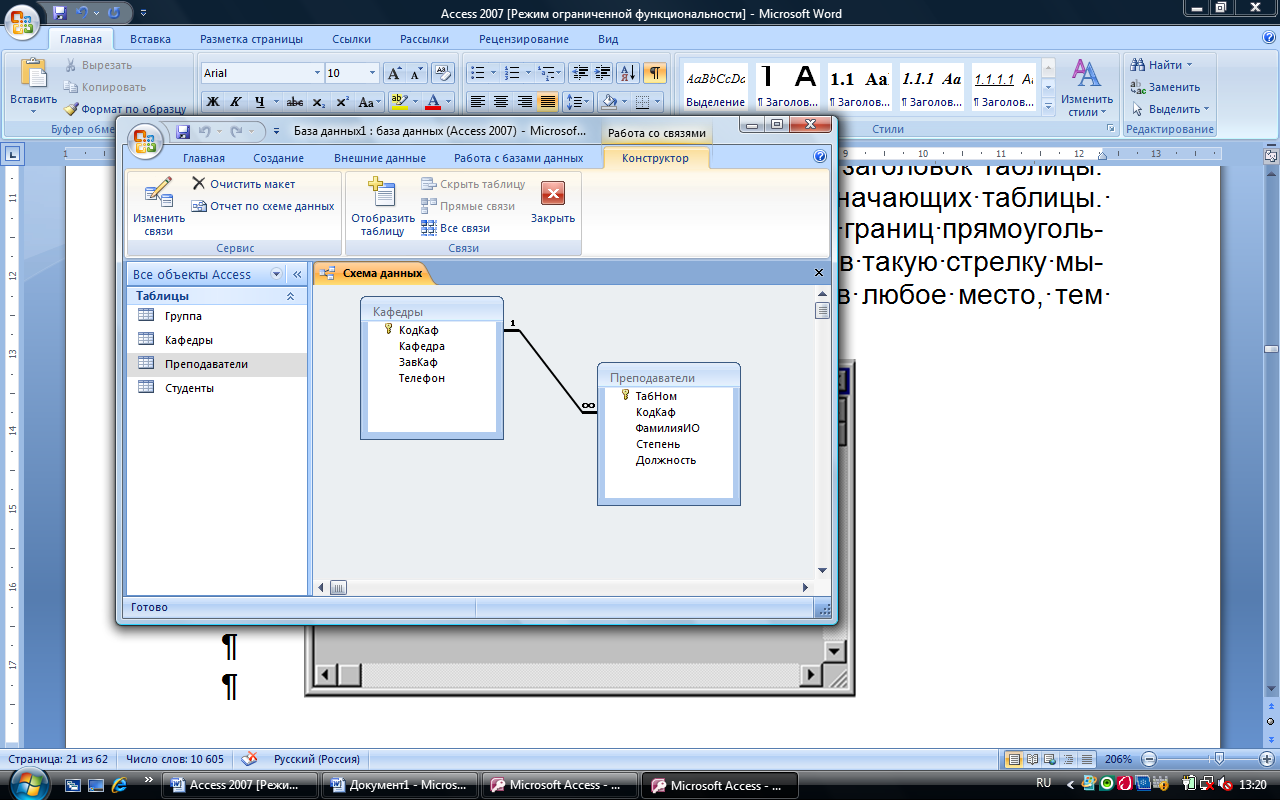This screenshot has width=1280, height=800.
Task: Click the Access Office button
Action: (x=147, y=139)
